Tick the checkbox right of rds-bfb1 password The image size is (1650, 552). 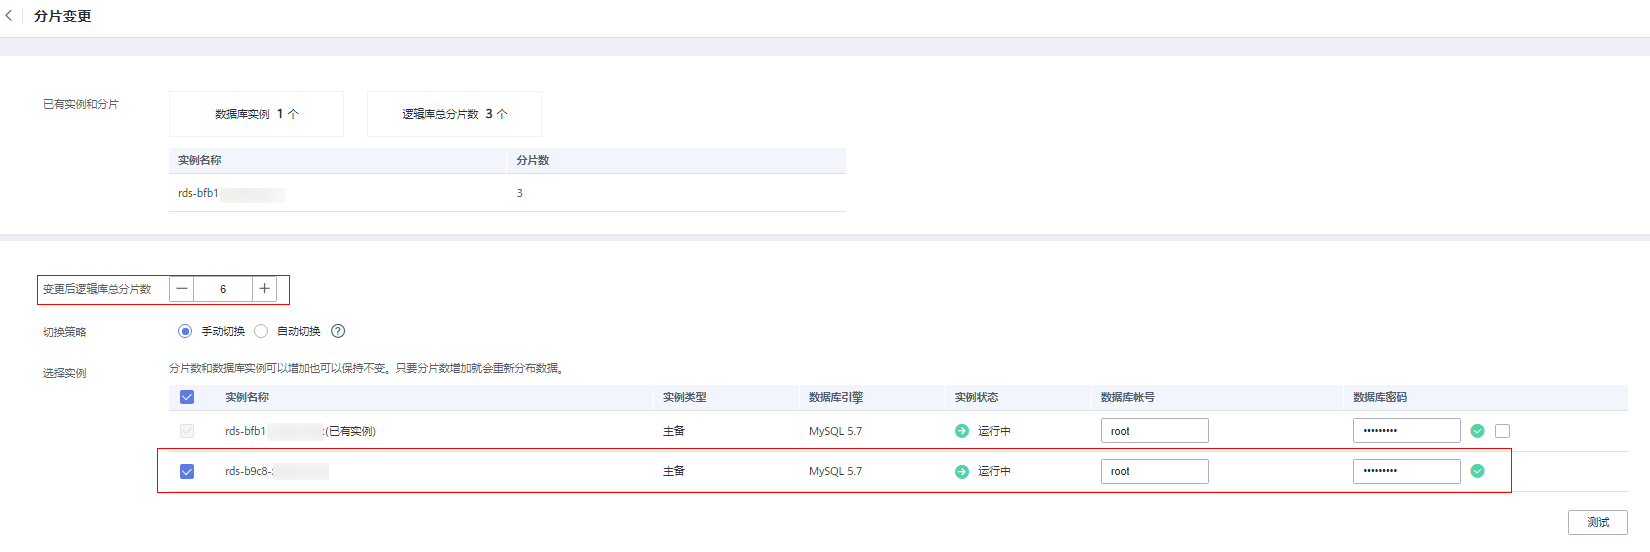[x=1502, y=431]
